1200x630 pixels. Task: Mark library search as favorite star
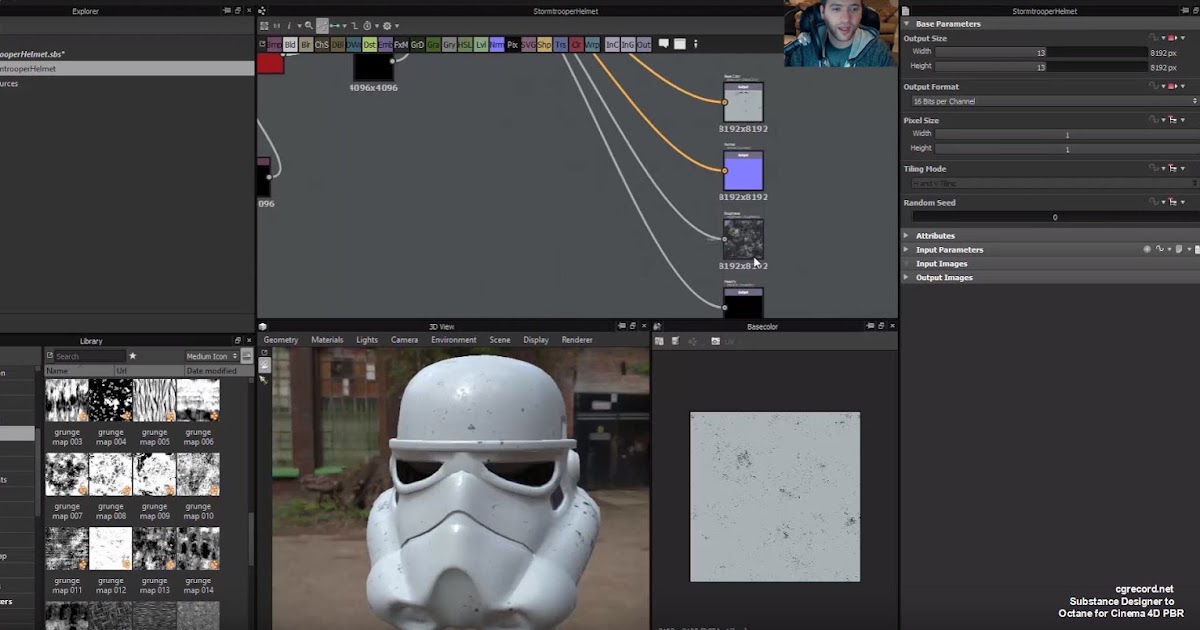pos(132,356)
